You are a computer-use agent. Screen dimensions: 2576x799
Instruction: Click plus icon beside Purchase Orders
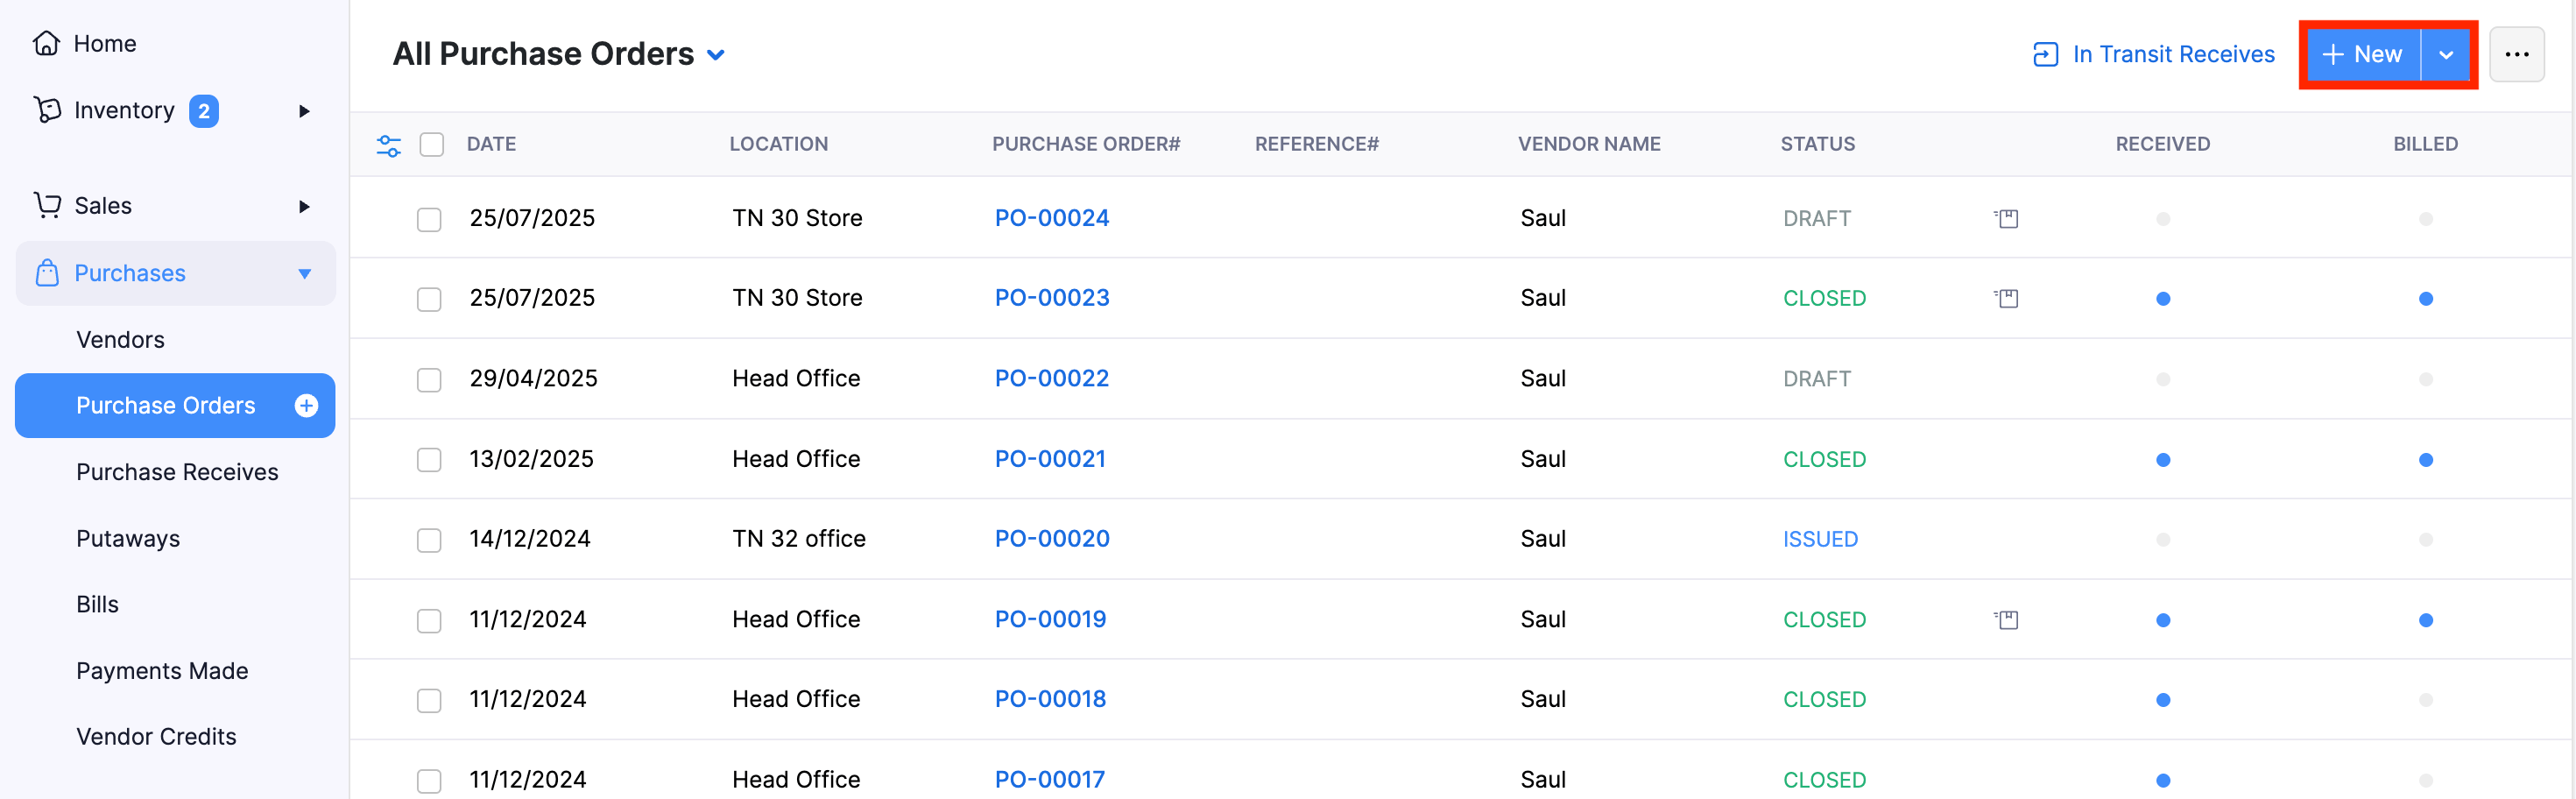[x=306, y=405]
